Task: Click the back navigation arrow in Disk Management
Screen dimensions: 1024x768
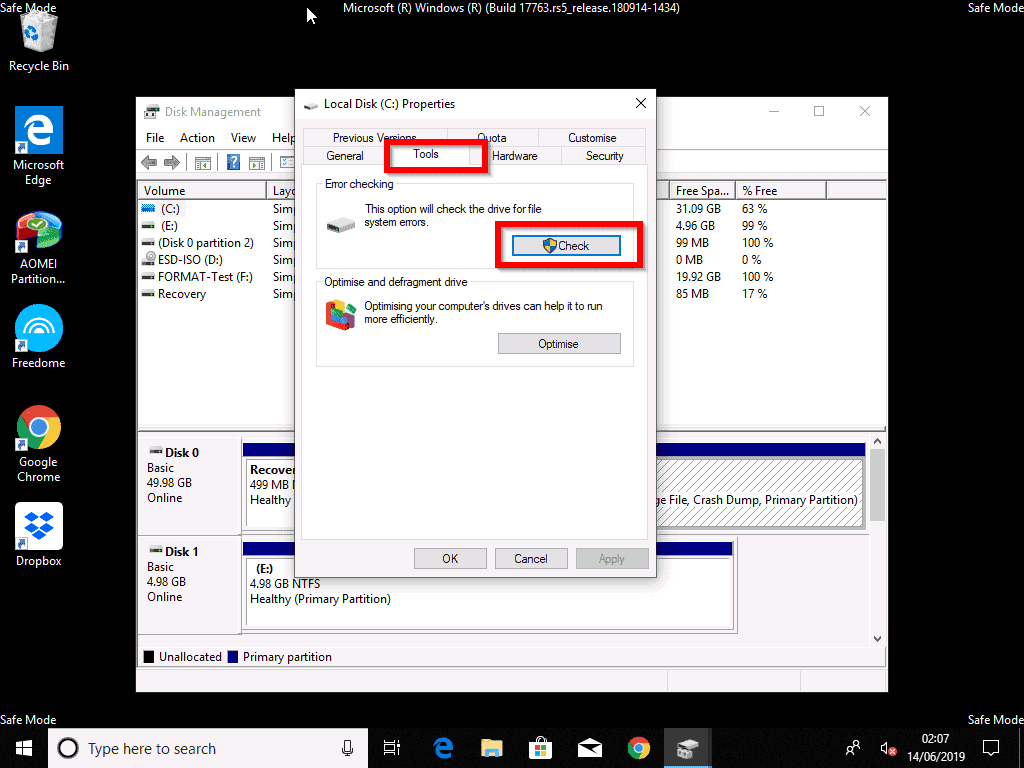Action: coord(149,162)
